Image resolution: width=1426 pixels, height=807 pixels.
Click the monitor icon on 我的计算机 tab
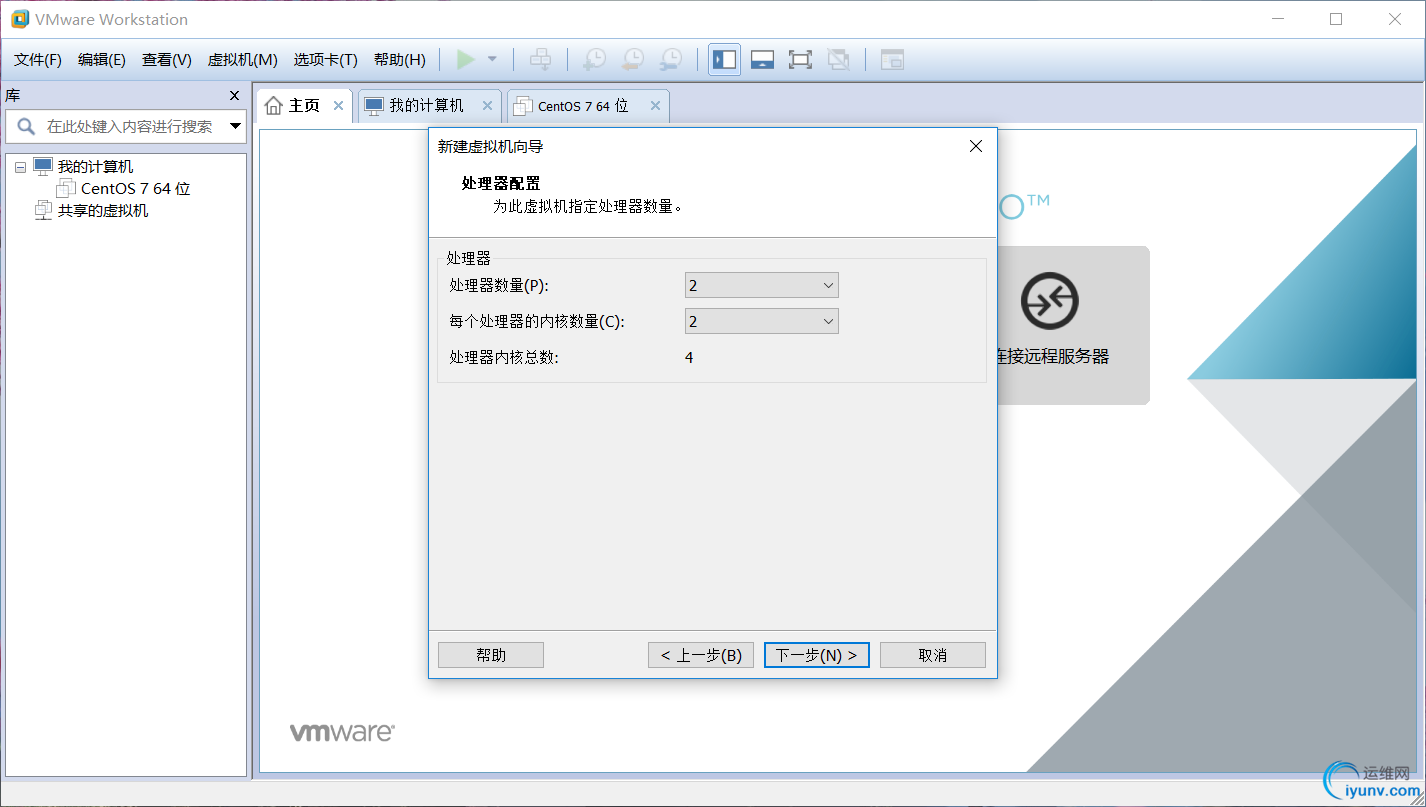pyautogui.click(x=374, y=106)
